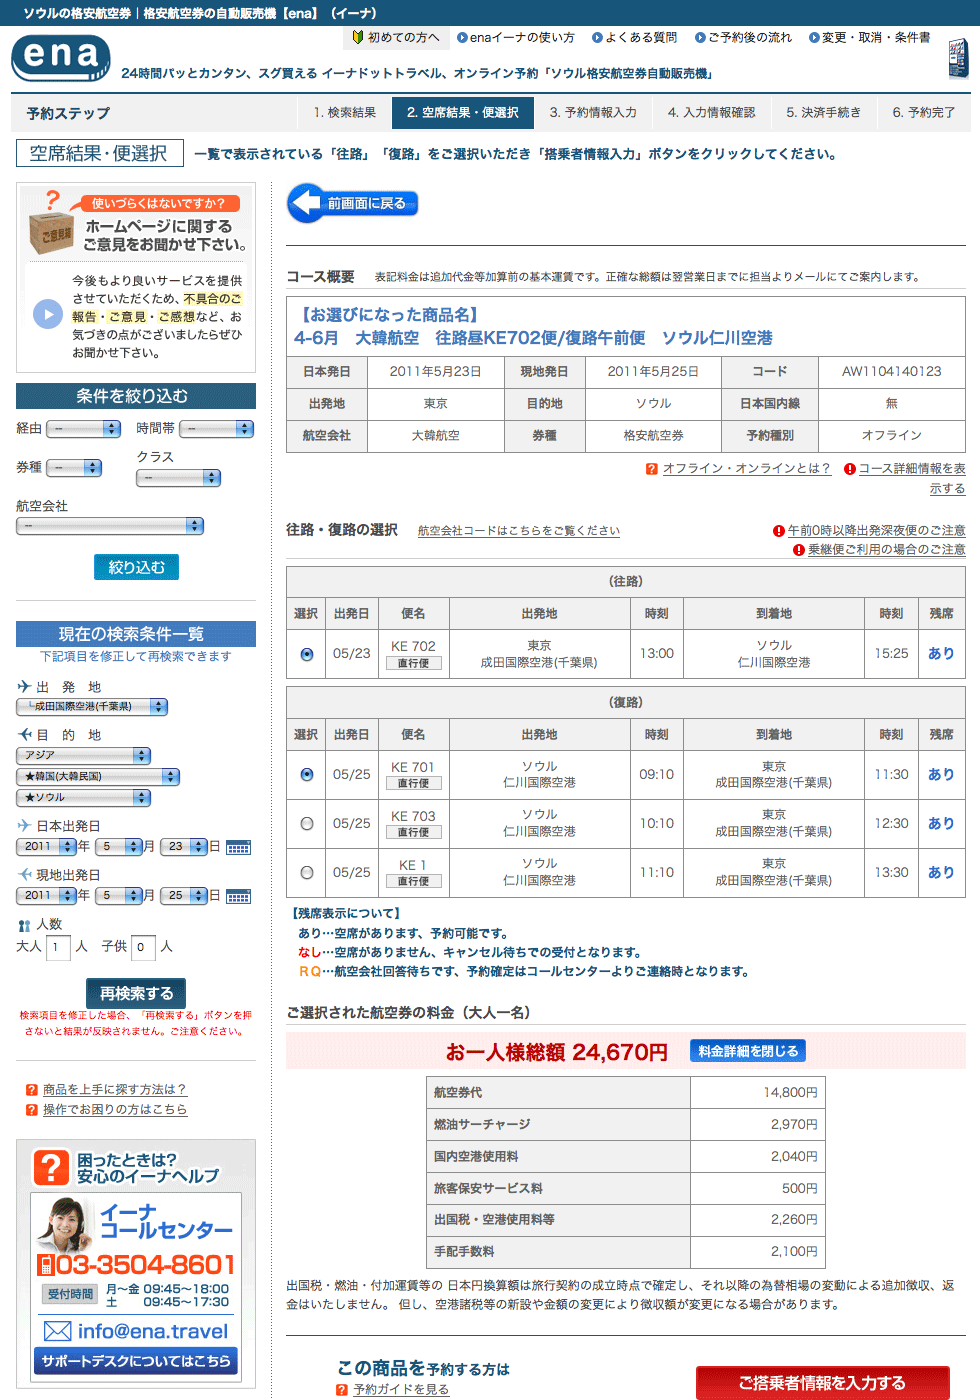Open the 航空会社 dropdown
This screenshot has width=980, height=1400.
[110, 526]
